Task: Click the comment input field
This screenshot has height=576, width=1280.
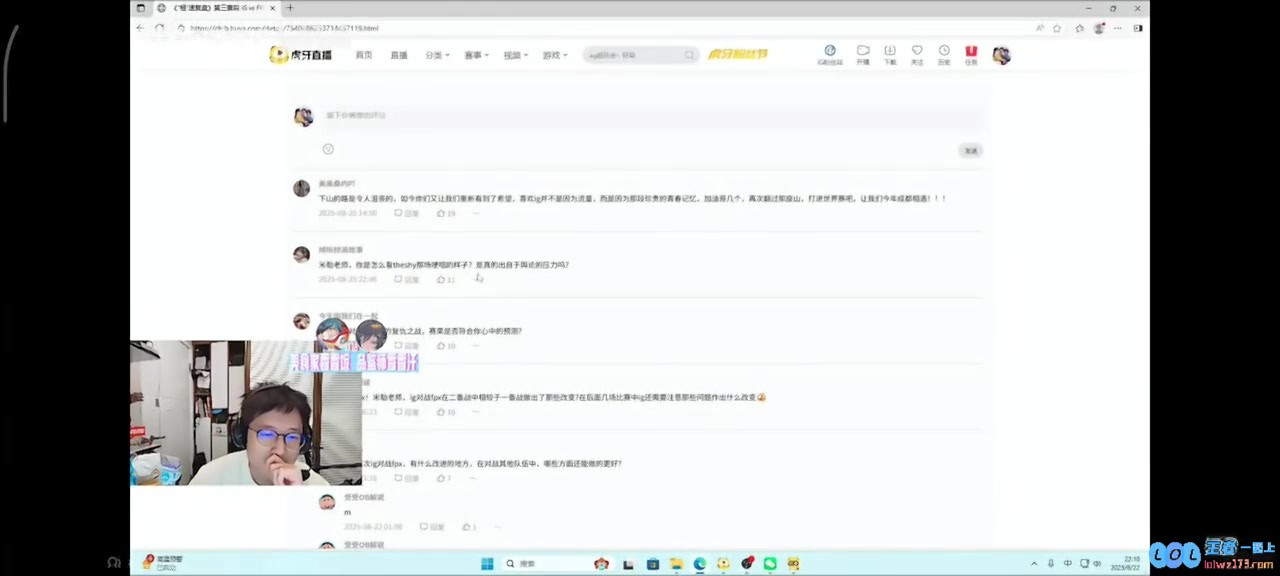Action: (653, 116)
